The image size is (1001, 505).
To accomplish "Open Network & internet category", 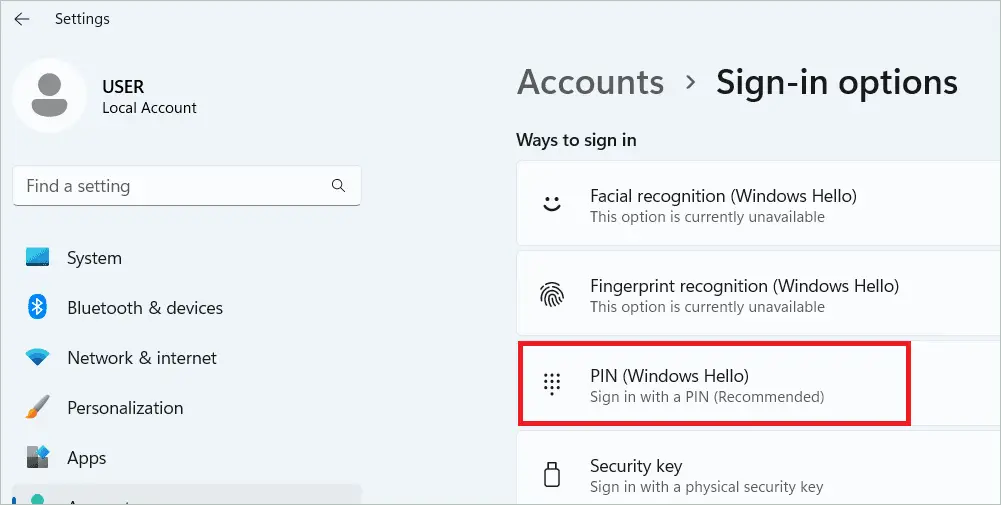I will tap(187, 358).
